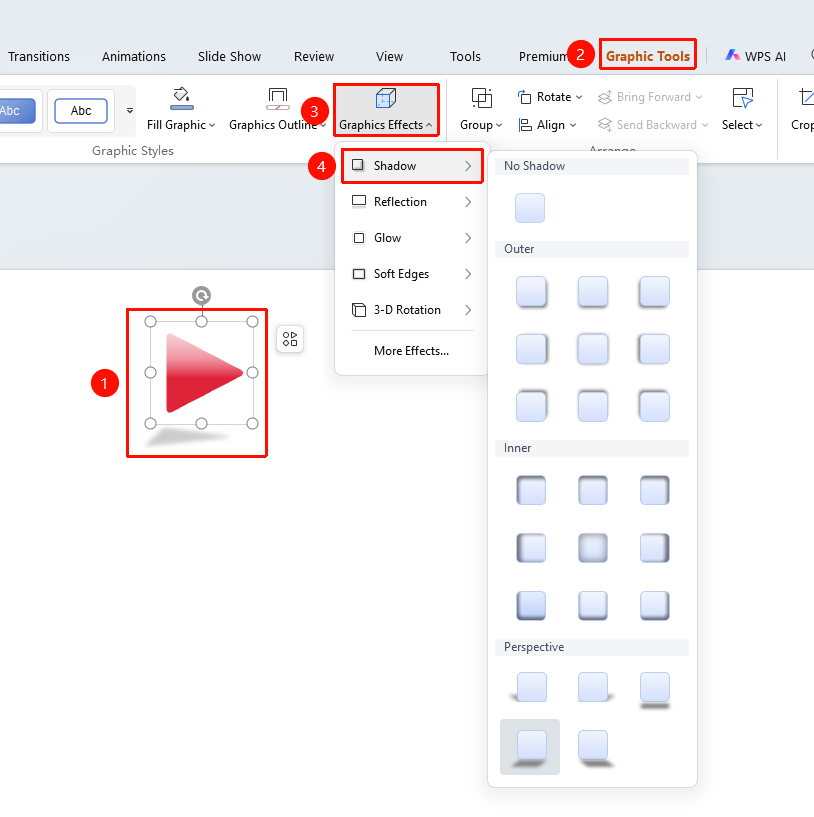Open the Graphics Effects cube icon
The image size is (814, 817).
(x=386, y=98)
